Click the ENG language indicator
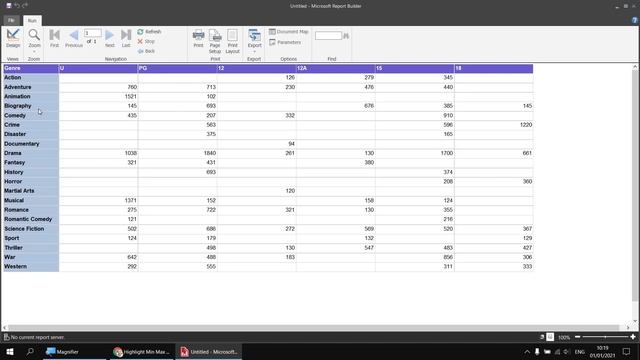 [580, 352]
